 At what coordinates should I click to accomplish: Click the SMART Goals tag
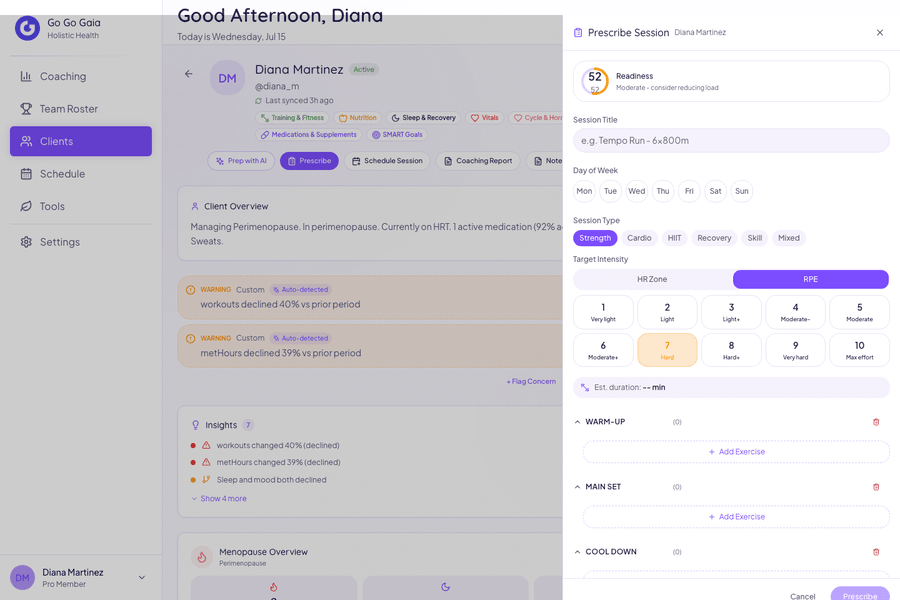(x=397, y=134)
